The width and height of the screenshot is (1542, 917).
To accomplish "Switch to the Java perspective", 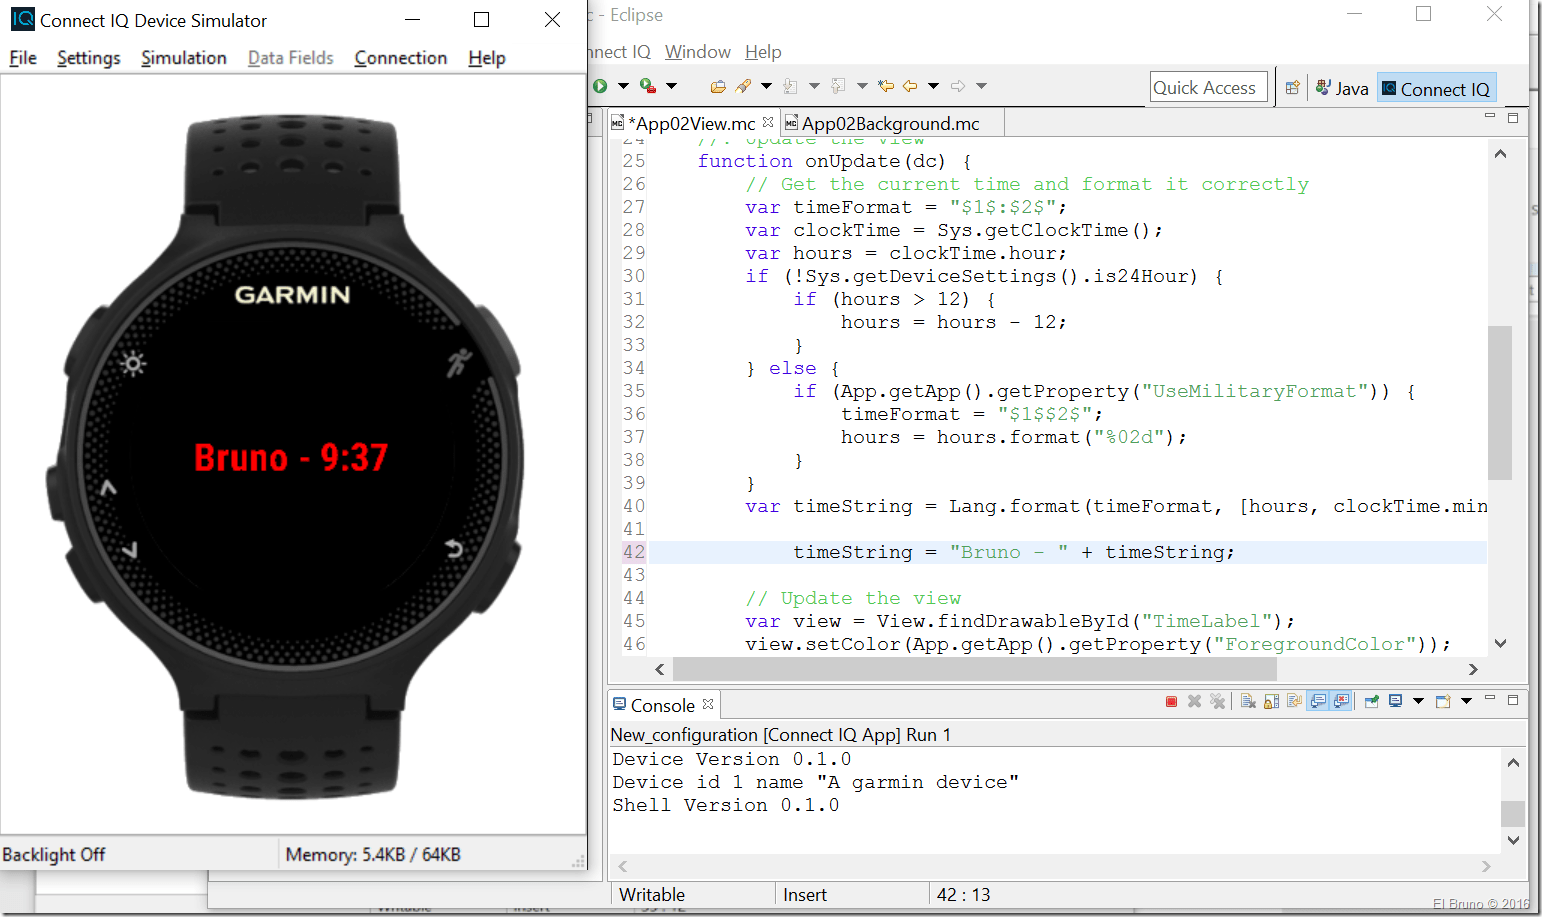I will pos(1342,89).
